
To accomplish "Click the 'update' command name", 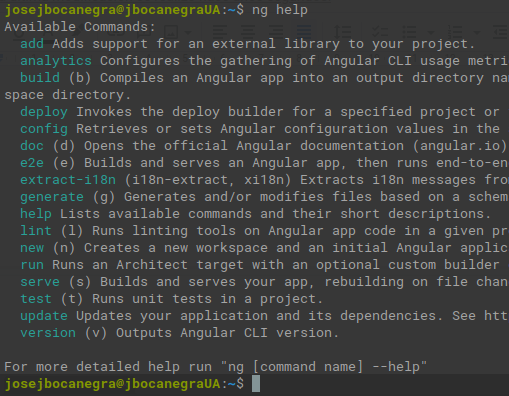I will (44, 316).
